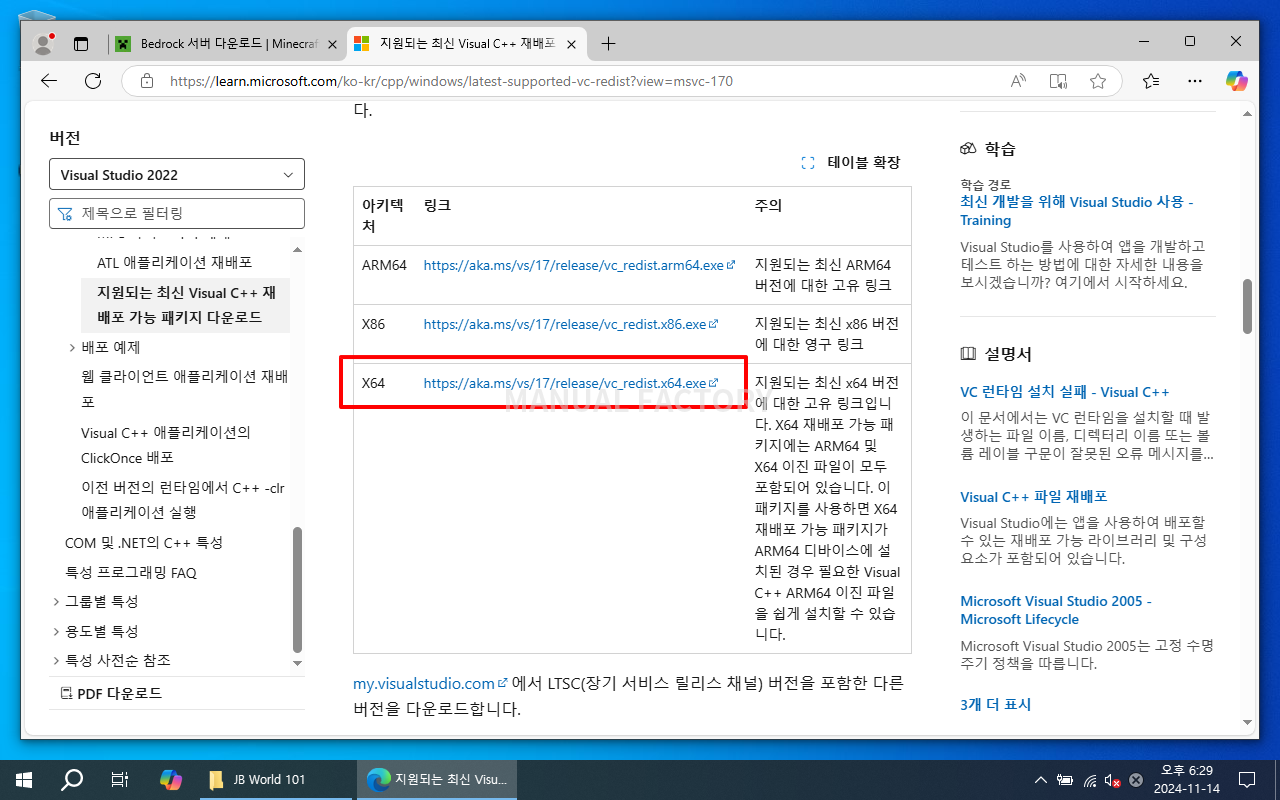1280x800 pixels.
Task: Go back to the previous page
Action: pyautogui.click(x=49, y=81)
